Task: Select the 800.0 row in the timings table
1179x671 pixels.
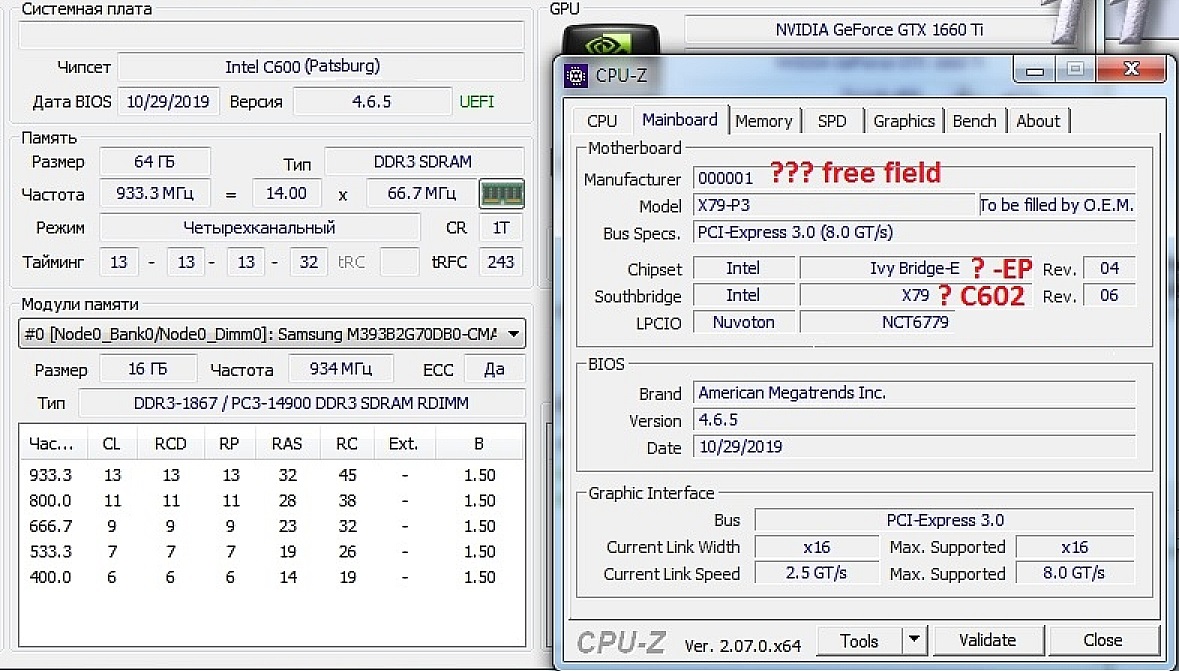Action: click(x=271, y=501)
